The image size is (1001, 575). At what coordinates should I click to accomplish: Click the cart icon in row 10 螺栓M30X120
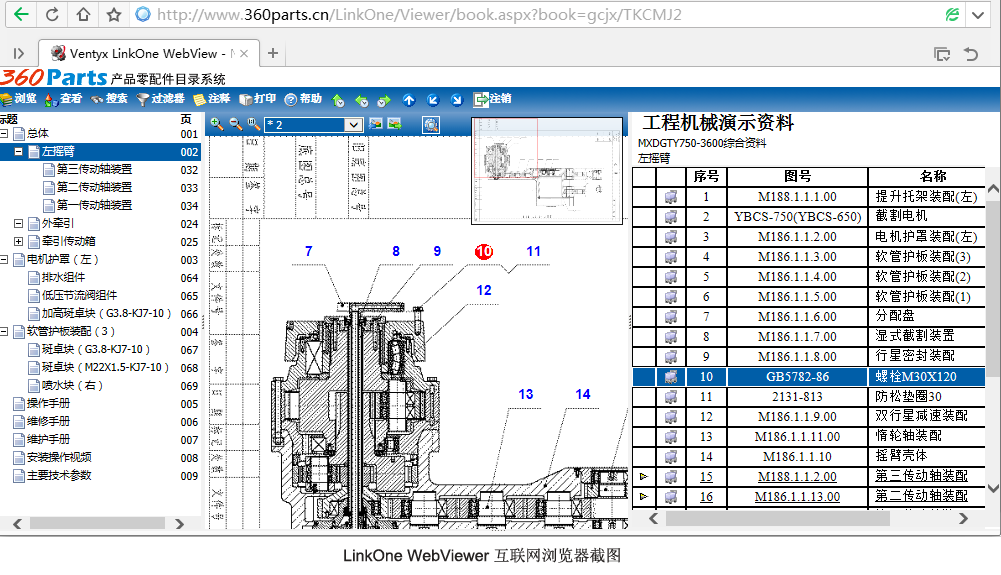(x=670, y=377)
